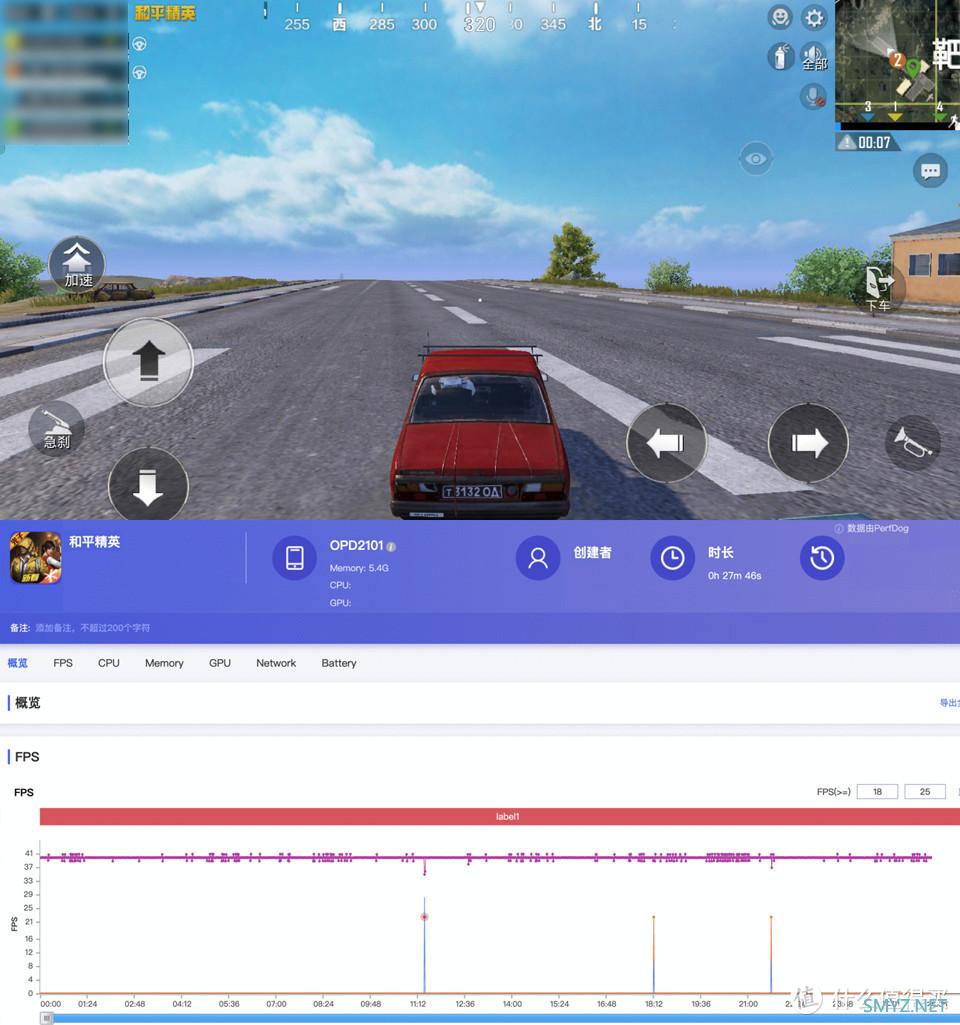This screenshot has height=1025, width=960.
Task: Toggle the eye free-look button
Action: coord(756,159)
